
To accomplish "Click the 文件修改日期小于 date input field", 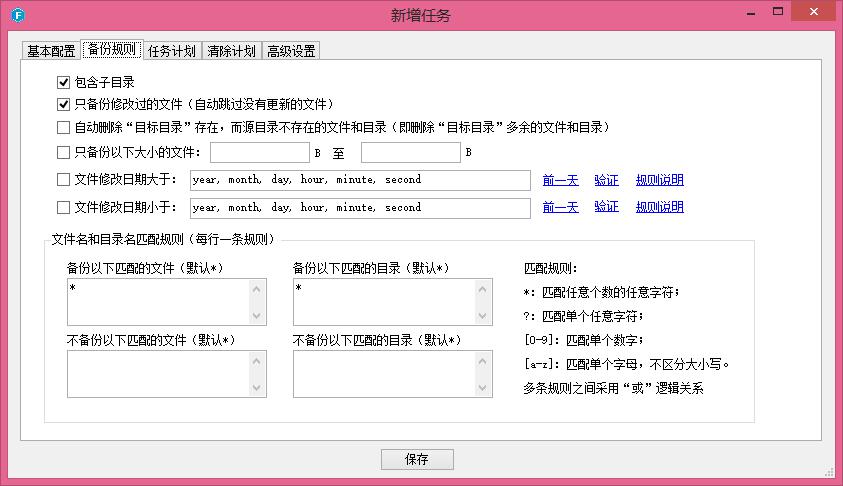I will 360,208.
